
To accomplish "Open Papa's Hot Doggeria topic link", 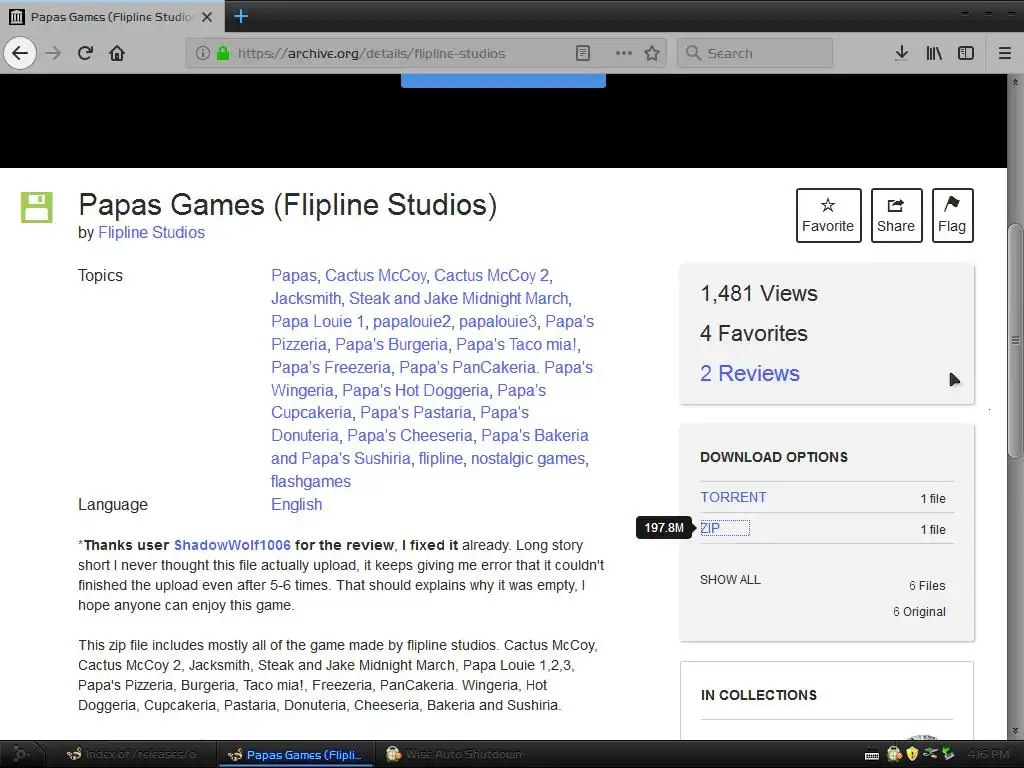I will [x=415, y=391].
